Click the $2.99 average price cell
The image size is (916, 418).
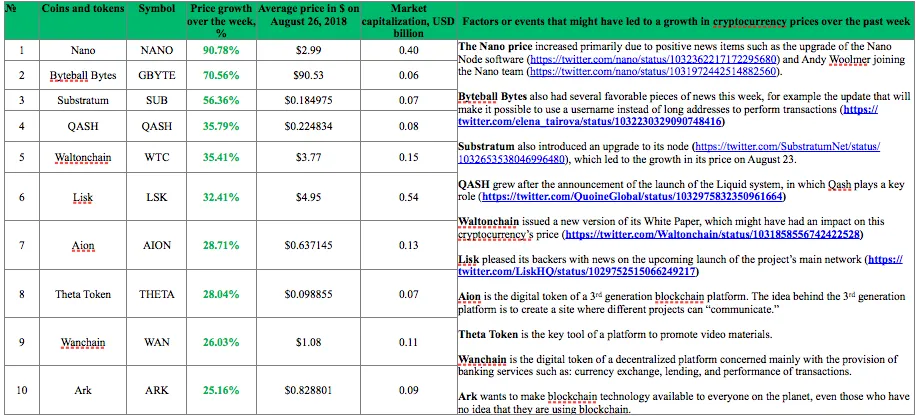point(308,50)
